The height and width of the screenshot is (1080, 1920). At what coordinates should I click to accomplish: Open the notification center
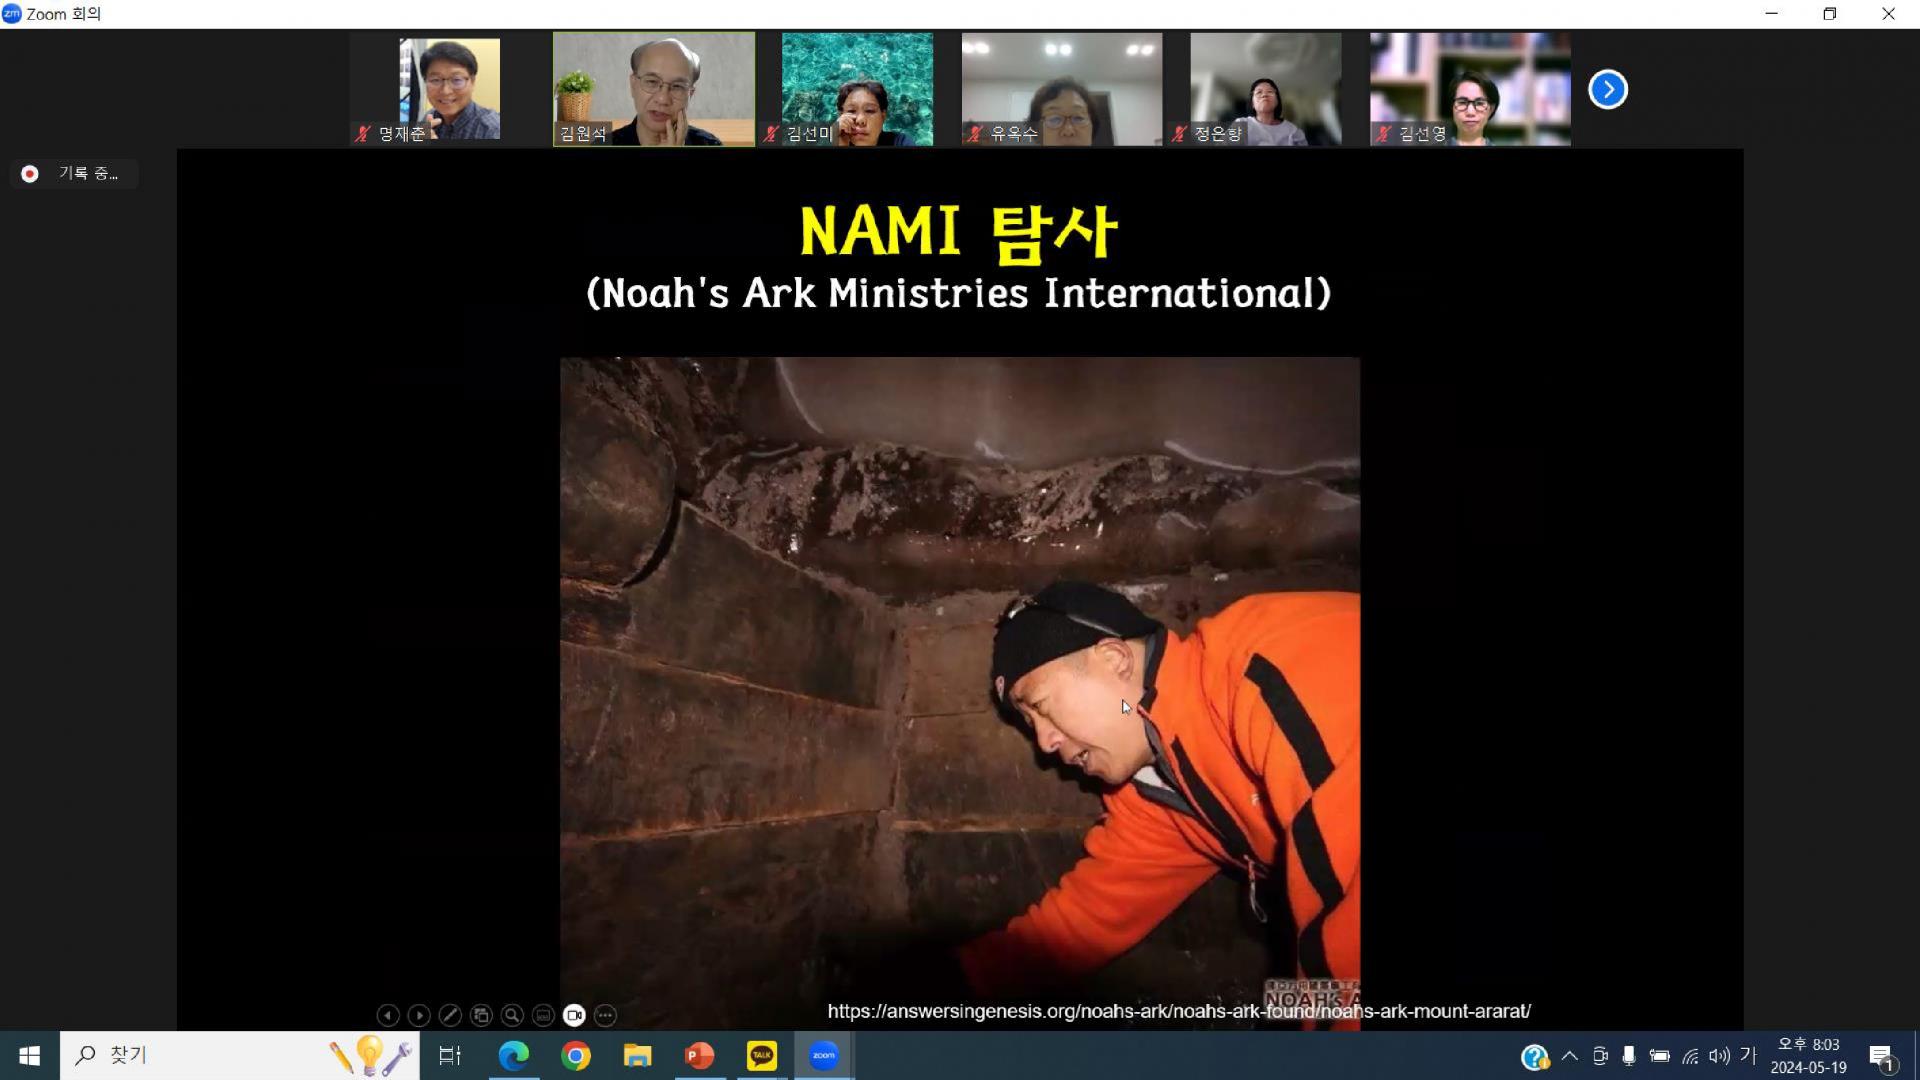[x=1882, y=1056]
